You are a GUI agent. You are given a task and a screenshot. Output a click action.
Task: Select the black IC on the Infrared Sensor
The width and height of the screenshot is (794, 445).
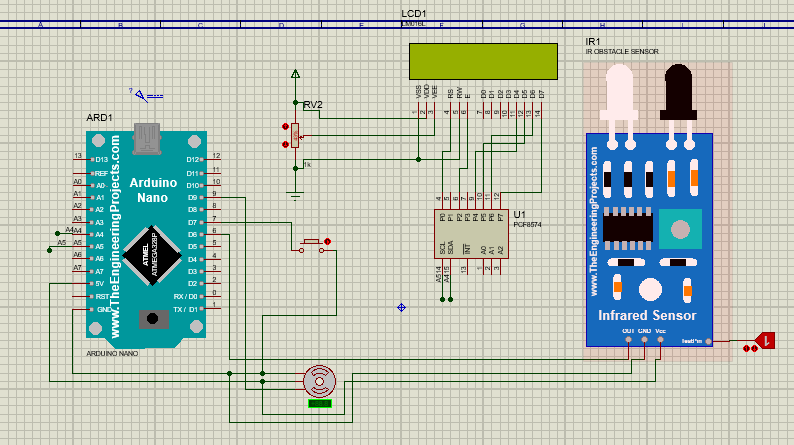pyautogui.click(x=627, y=228)
